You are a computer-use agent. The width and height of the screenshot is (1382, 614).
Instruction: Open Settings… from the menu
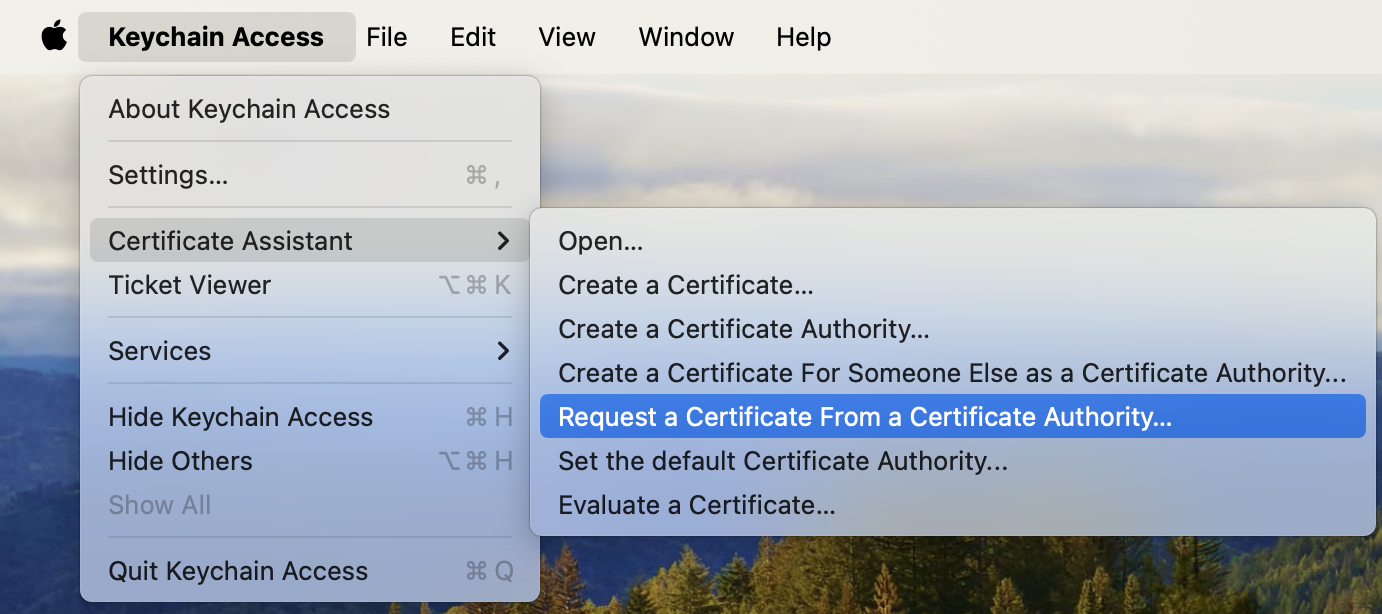168,175
